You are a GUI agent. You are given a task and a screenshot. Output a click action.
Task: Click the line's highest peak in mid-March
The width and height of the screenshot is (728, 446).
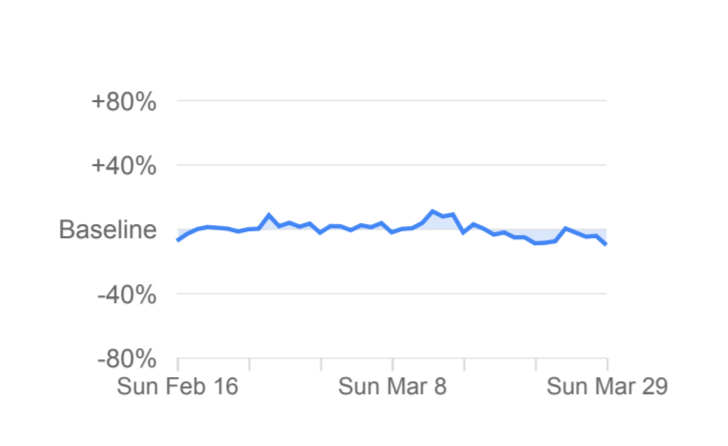click(432, 211)
